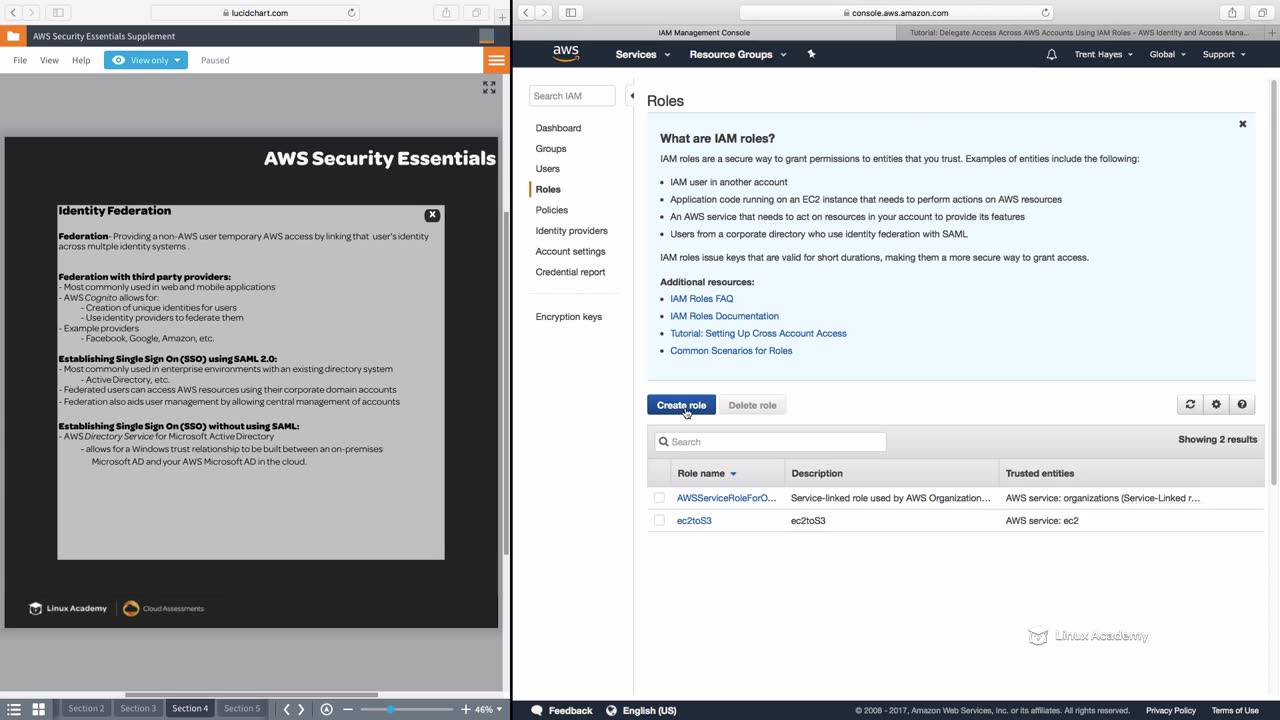Show the Lucidchart page list view
Image resolution: width=1280 pixels, height=720 pixels.
point(14,709)
